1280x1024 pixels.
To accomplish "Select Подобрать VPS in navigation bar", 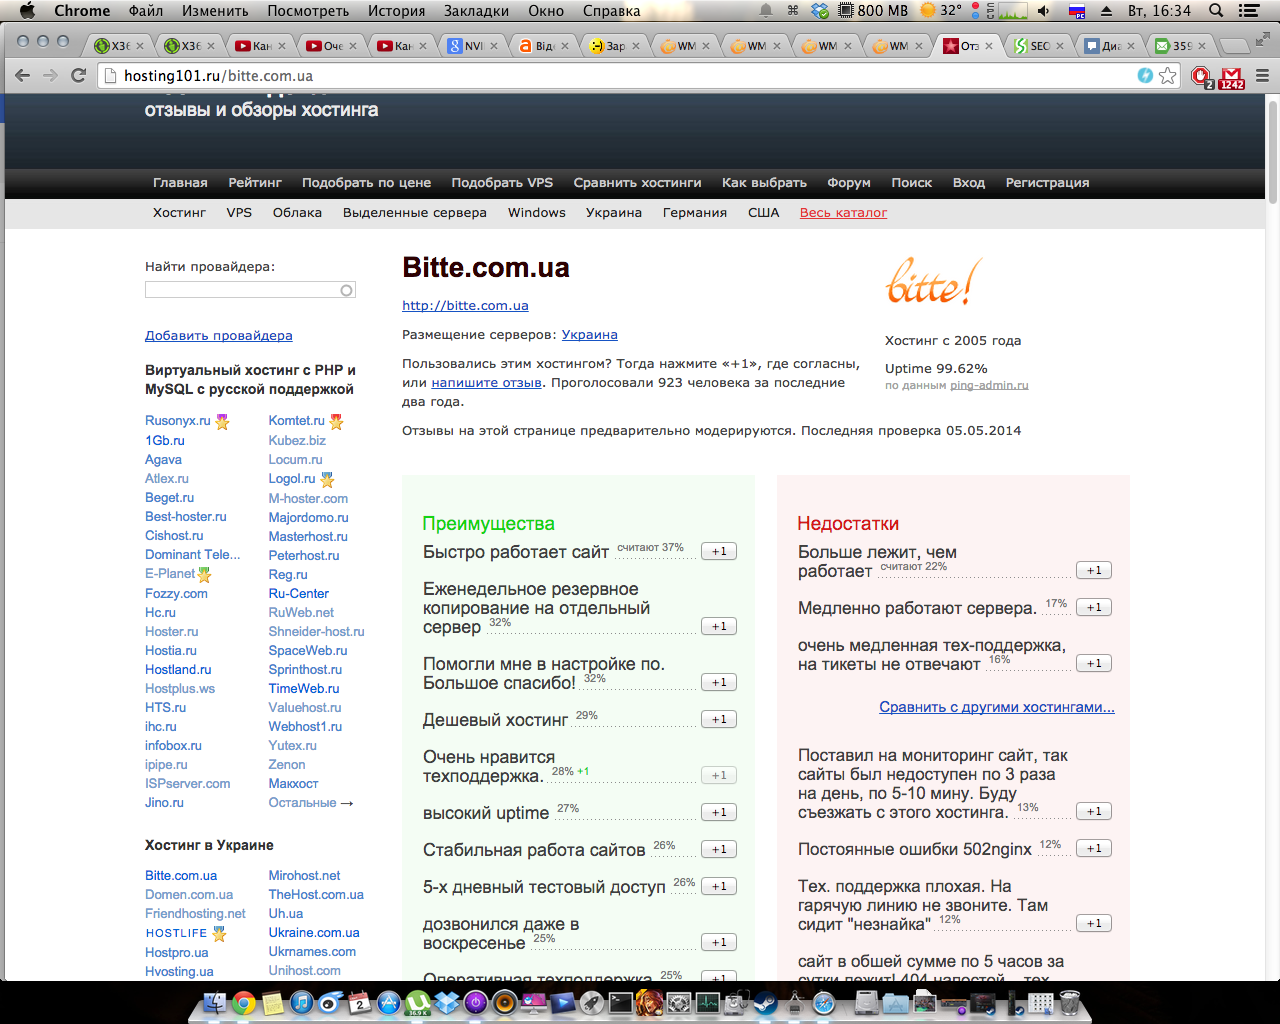I will 502,182.
